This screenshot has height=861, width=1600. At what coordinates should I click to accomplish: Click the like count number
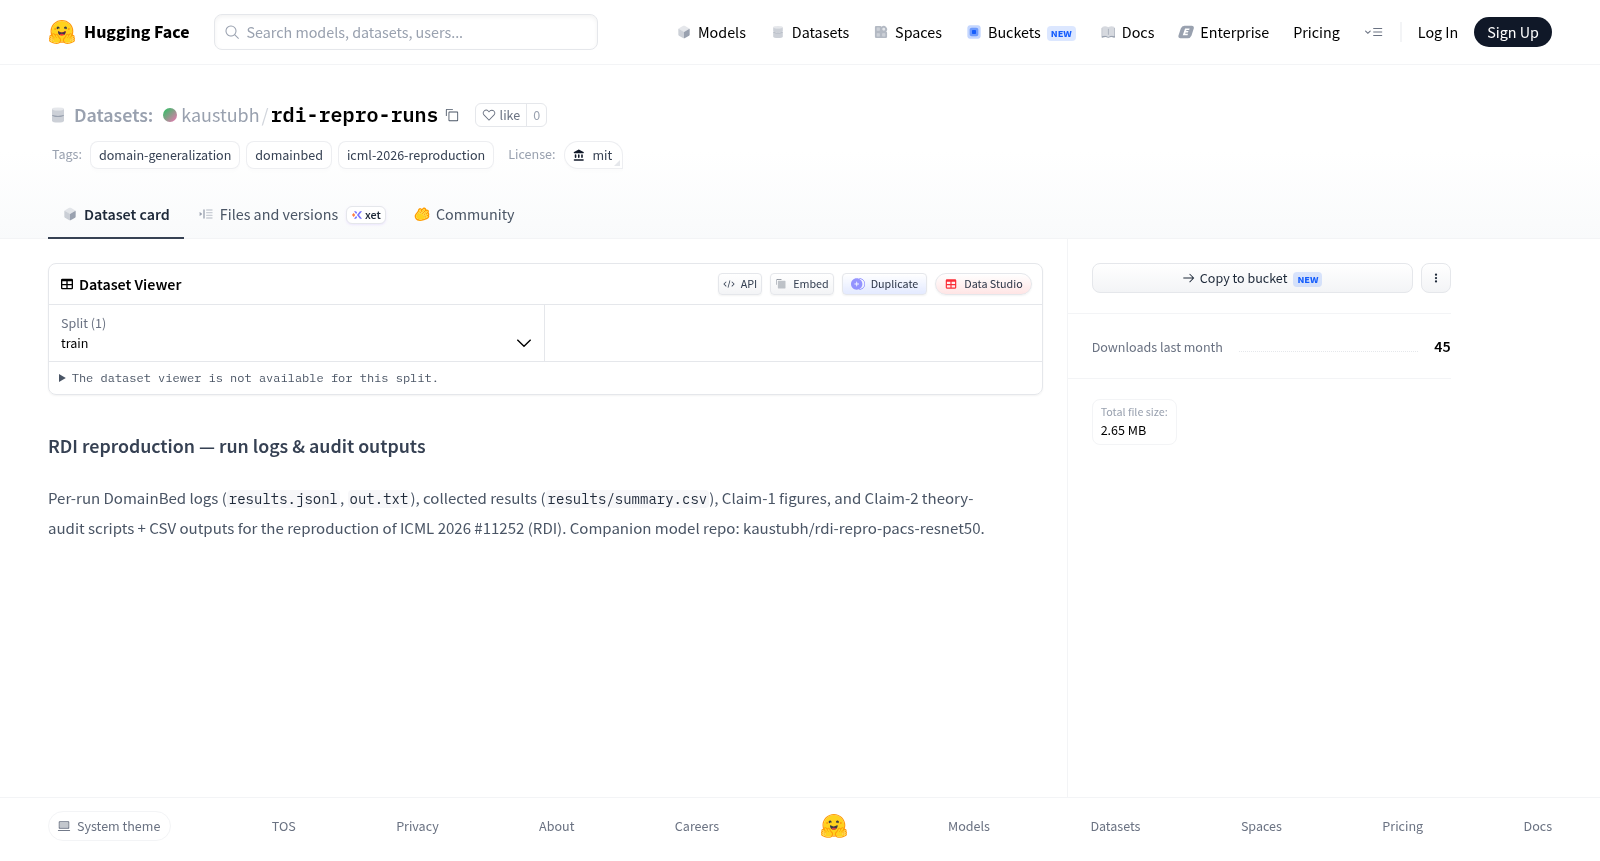[x=537, y=115]
